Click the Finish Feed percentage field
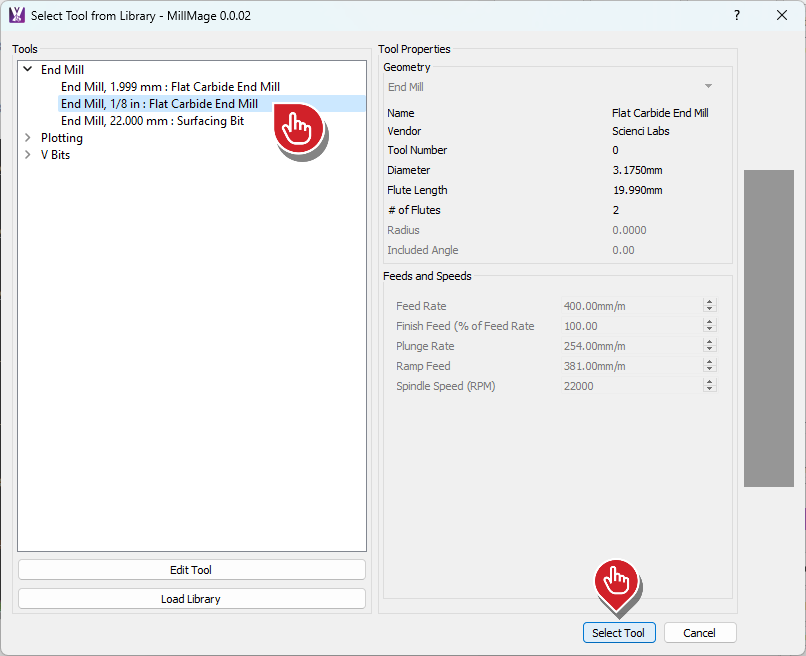The image size is (806, 656). (x=630, y=326)
